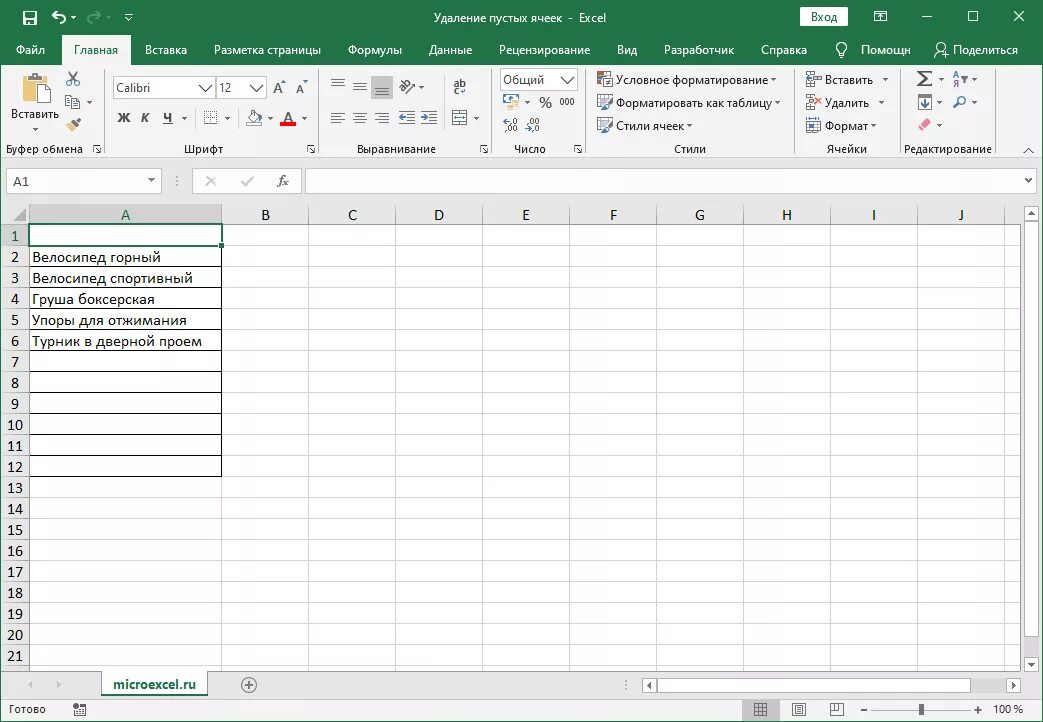The width and height of the screenshot is (1043, 722).
Task: Click the Формат cells button
Action: [x=841, y=126]
